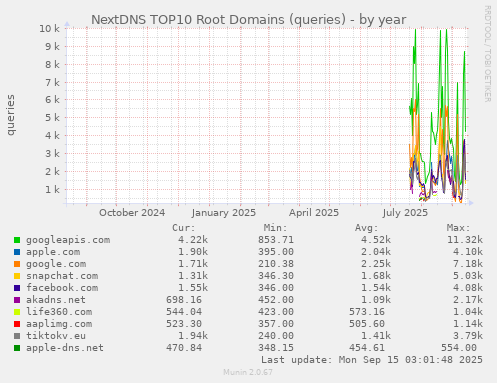This screenshot has height=383, width=497.
Task: Click snapchat.com max value 5.03k
Action: click(468, 276)
